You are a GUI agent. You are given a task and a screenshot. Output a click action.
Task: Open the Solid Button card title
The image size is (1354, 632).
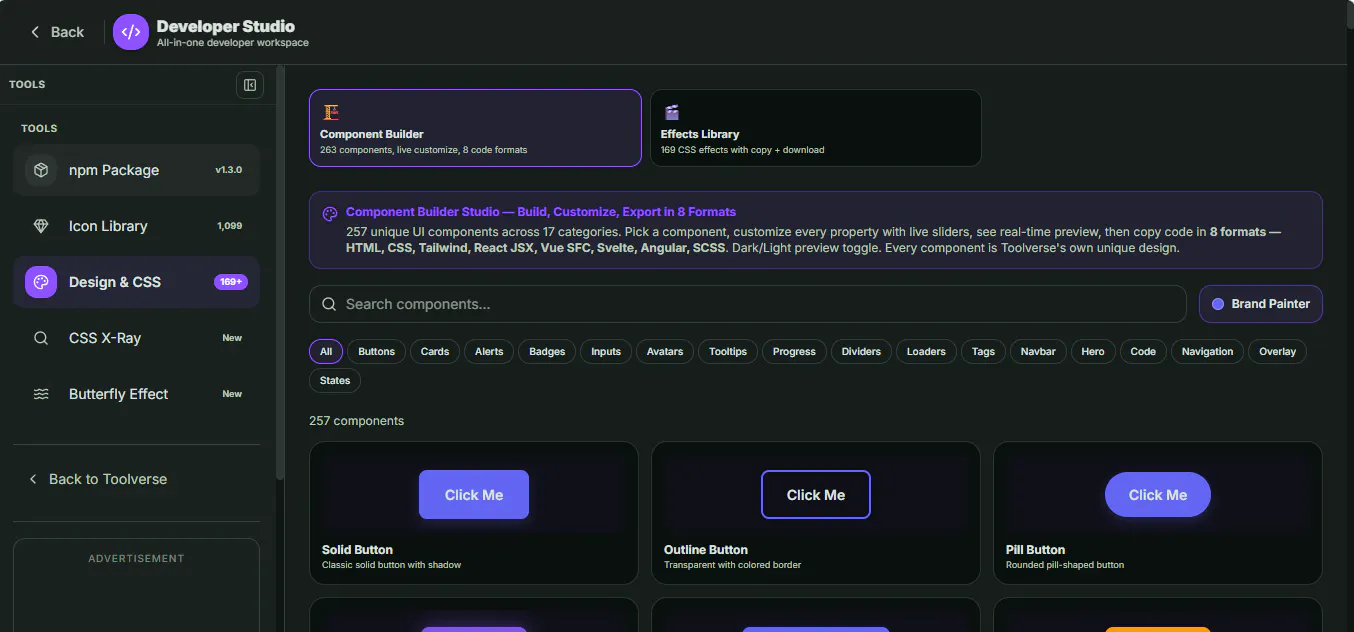(357, 550)
